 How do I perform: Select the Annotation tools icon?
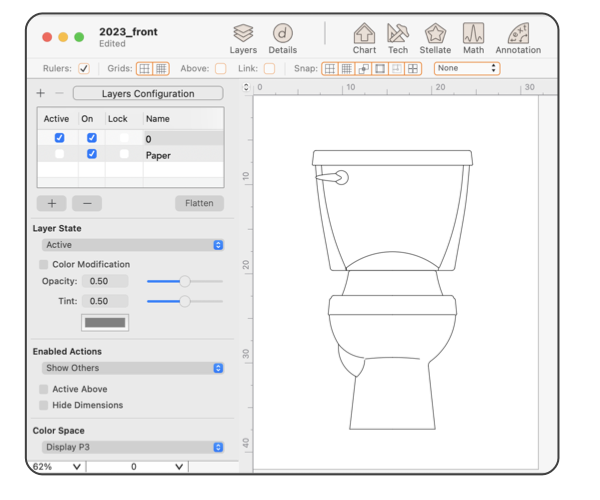(x=518, y=38)
